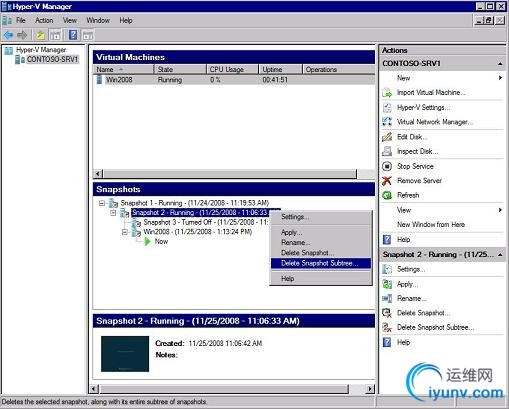Open the Action menu

tap(44, 20)
